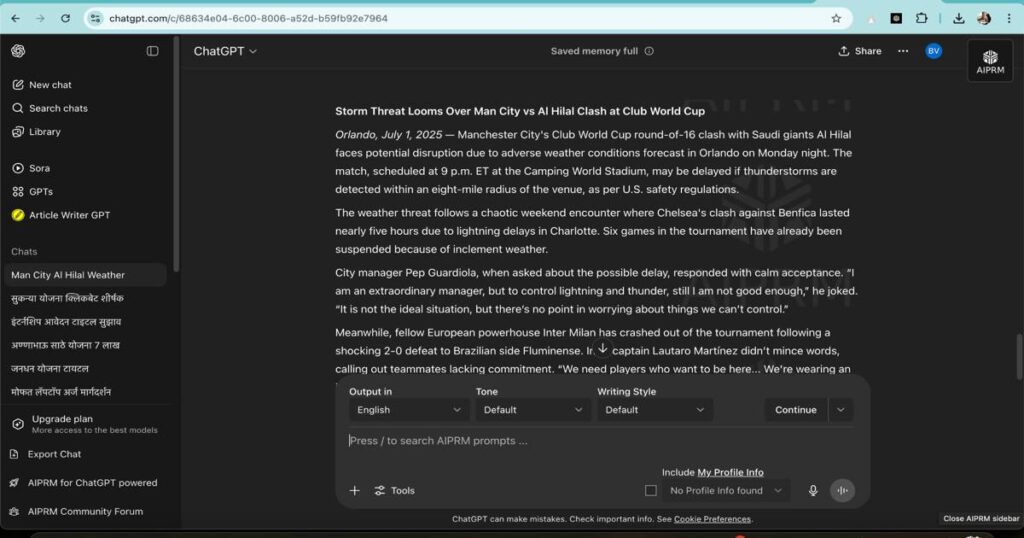Open the AIPRM sidebar panel button
Screen dimensions: 1024x538
990,61
